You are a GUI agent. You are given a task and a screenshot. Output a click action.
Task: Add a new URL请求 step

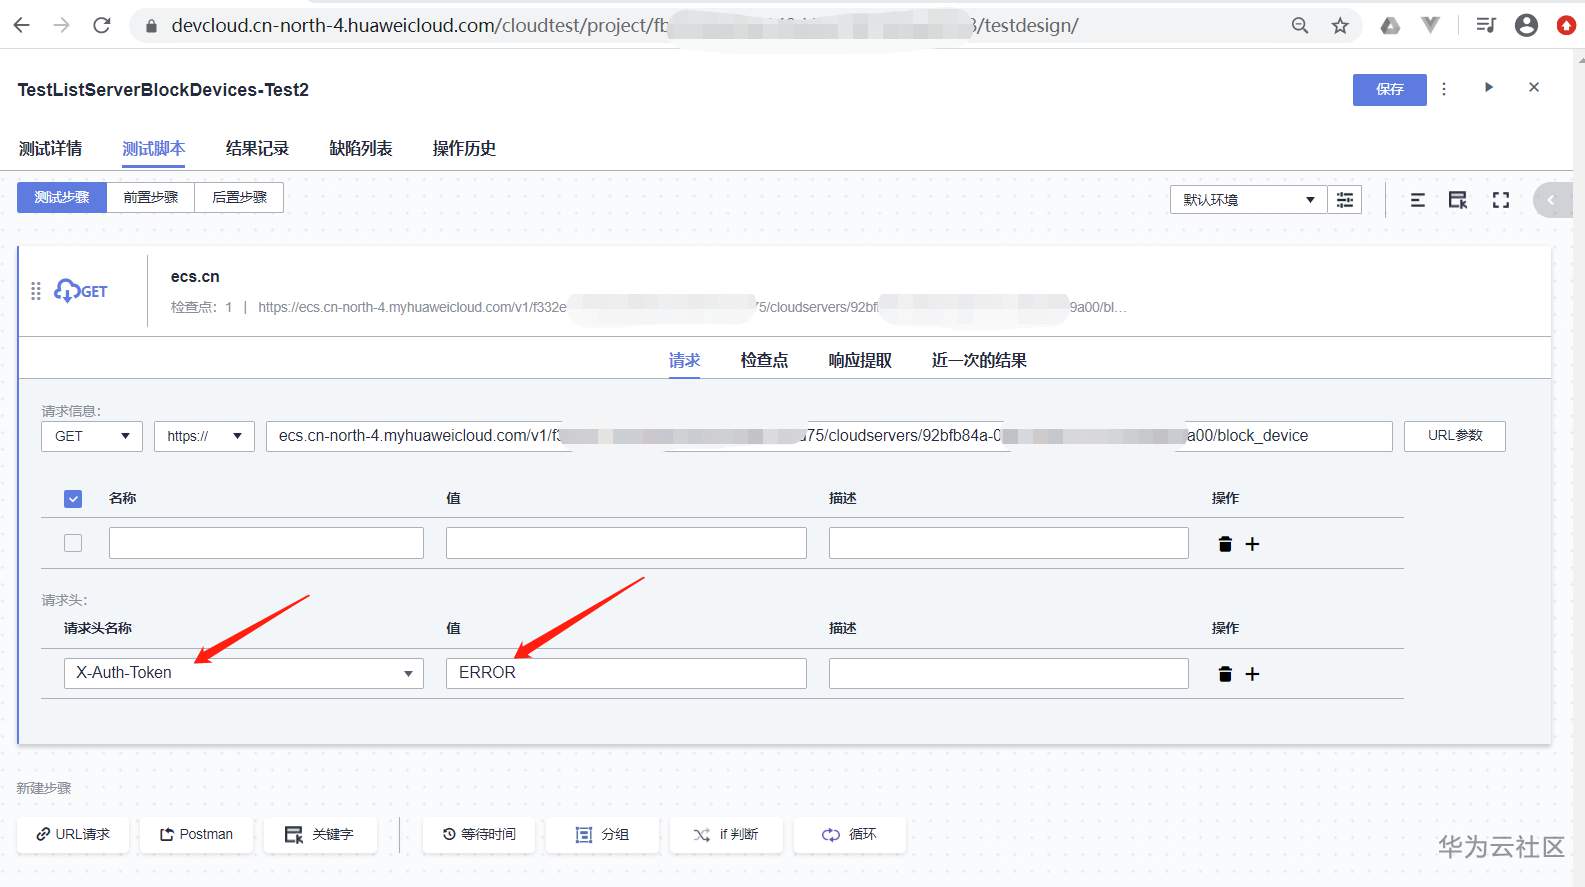tap(73, 835)
